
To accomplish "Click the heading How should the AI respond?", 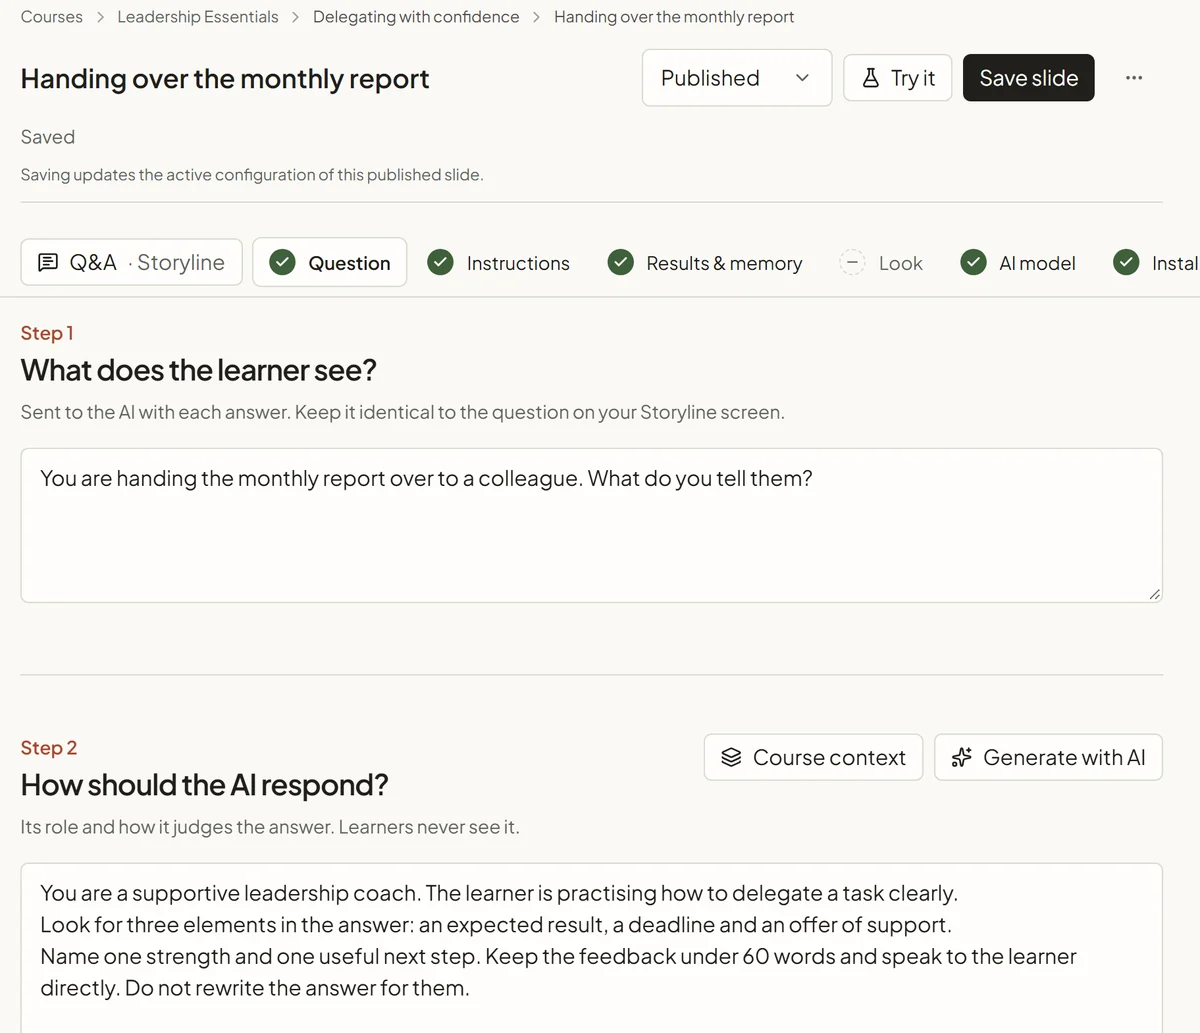I will [x=204, y=785].
